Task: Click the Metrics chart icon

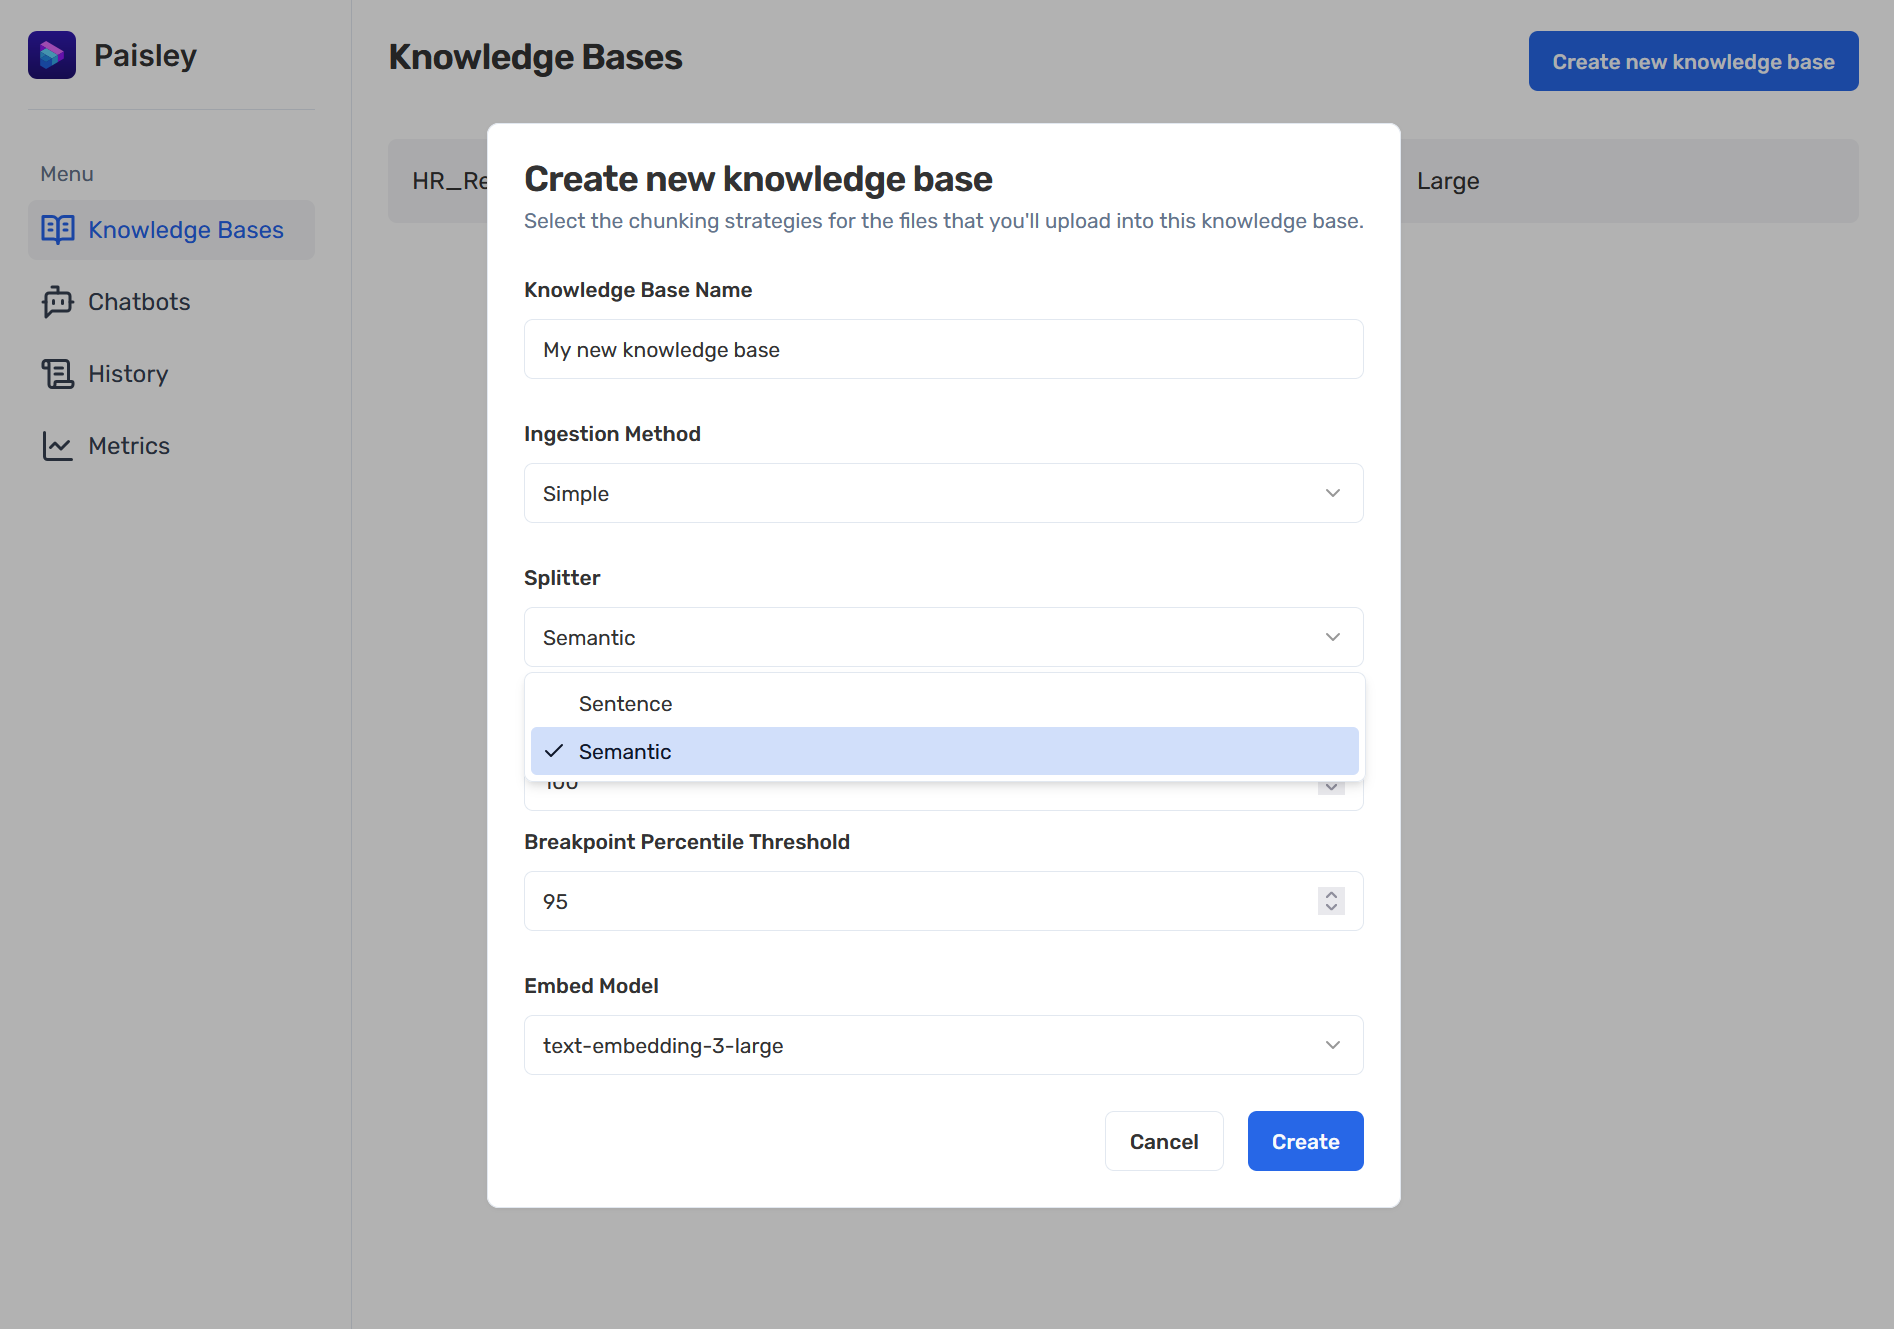Action: pyautogui.click(x=58, y=446)
